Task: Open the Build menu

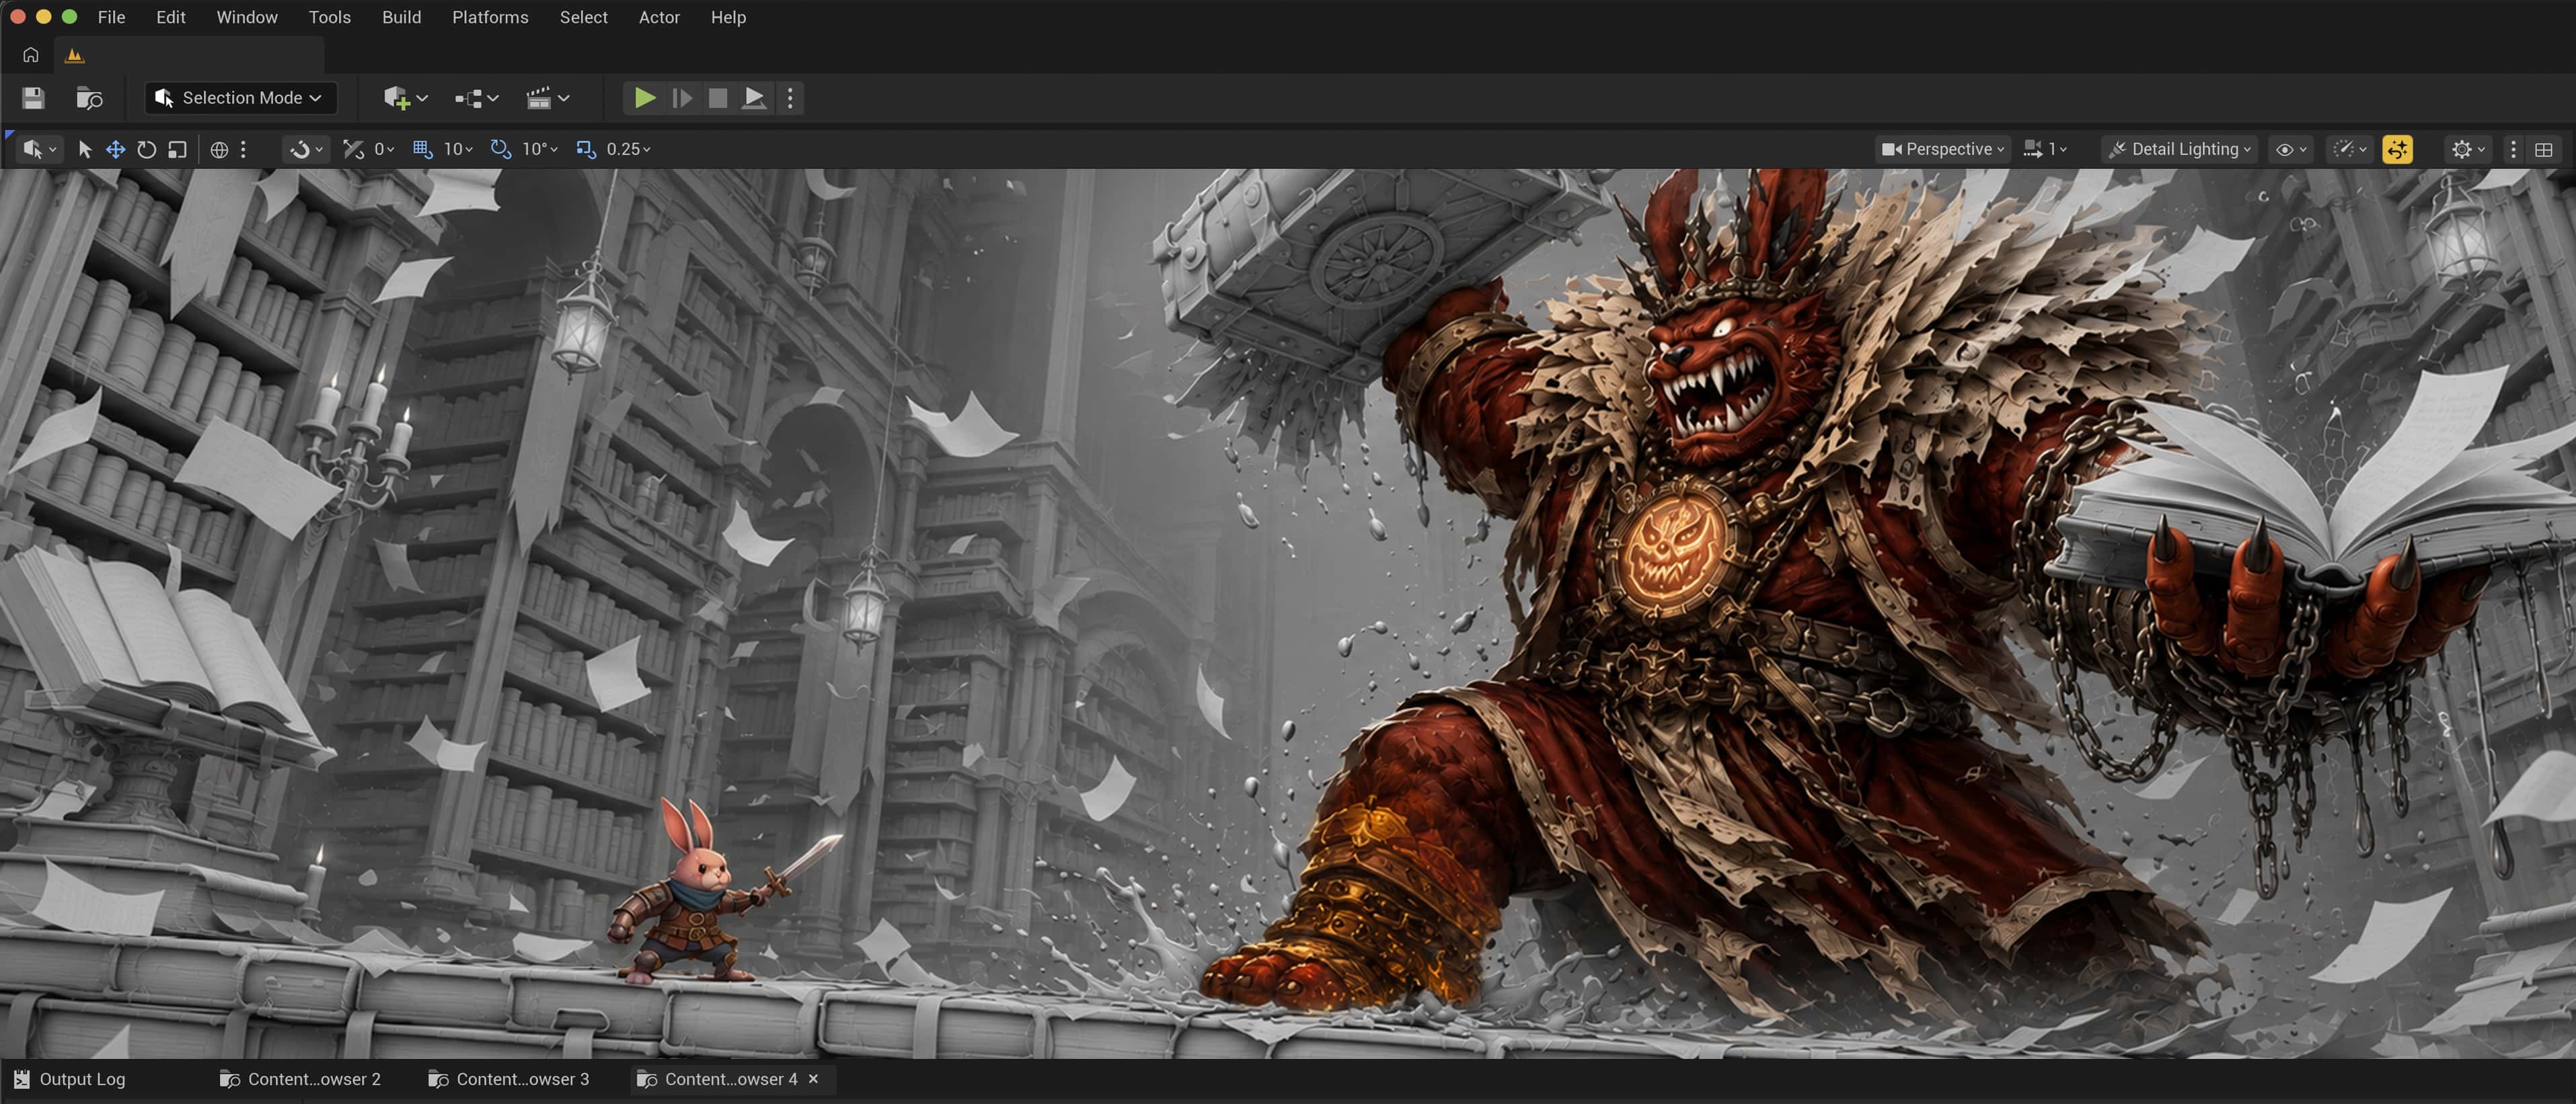Action: (402, 17)
